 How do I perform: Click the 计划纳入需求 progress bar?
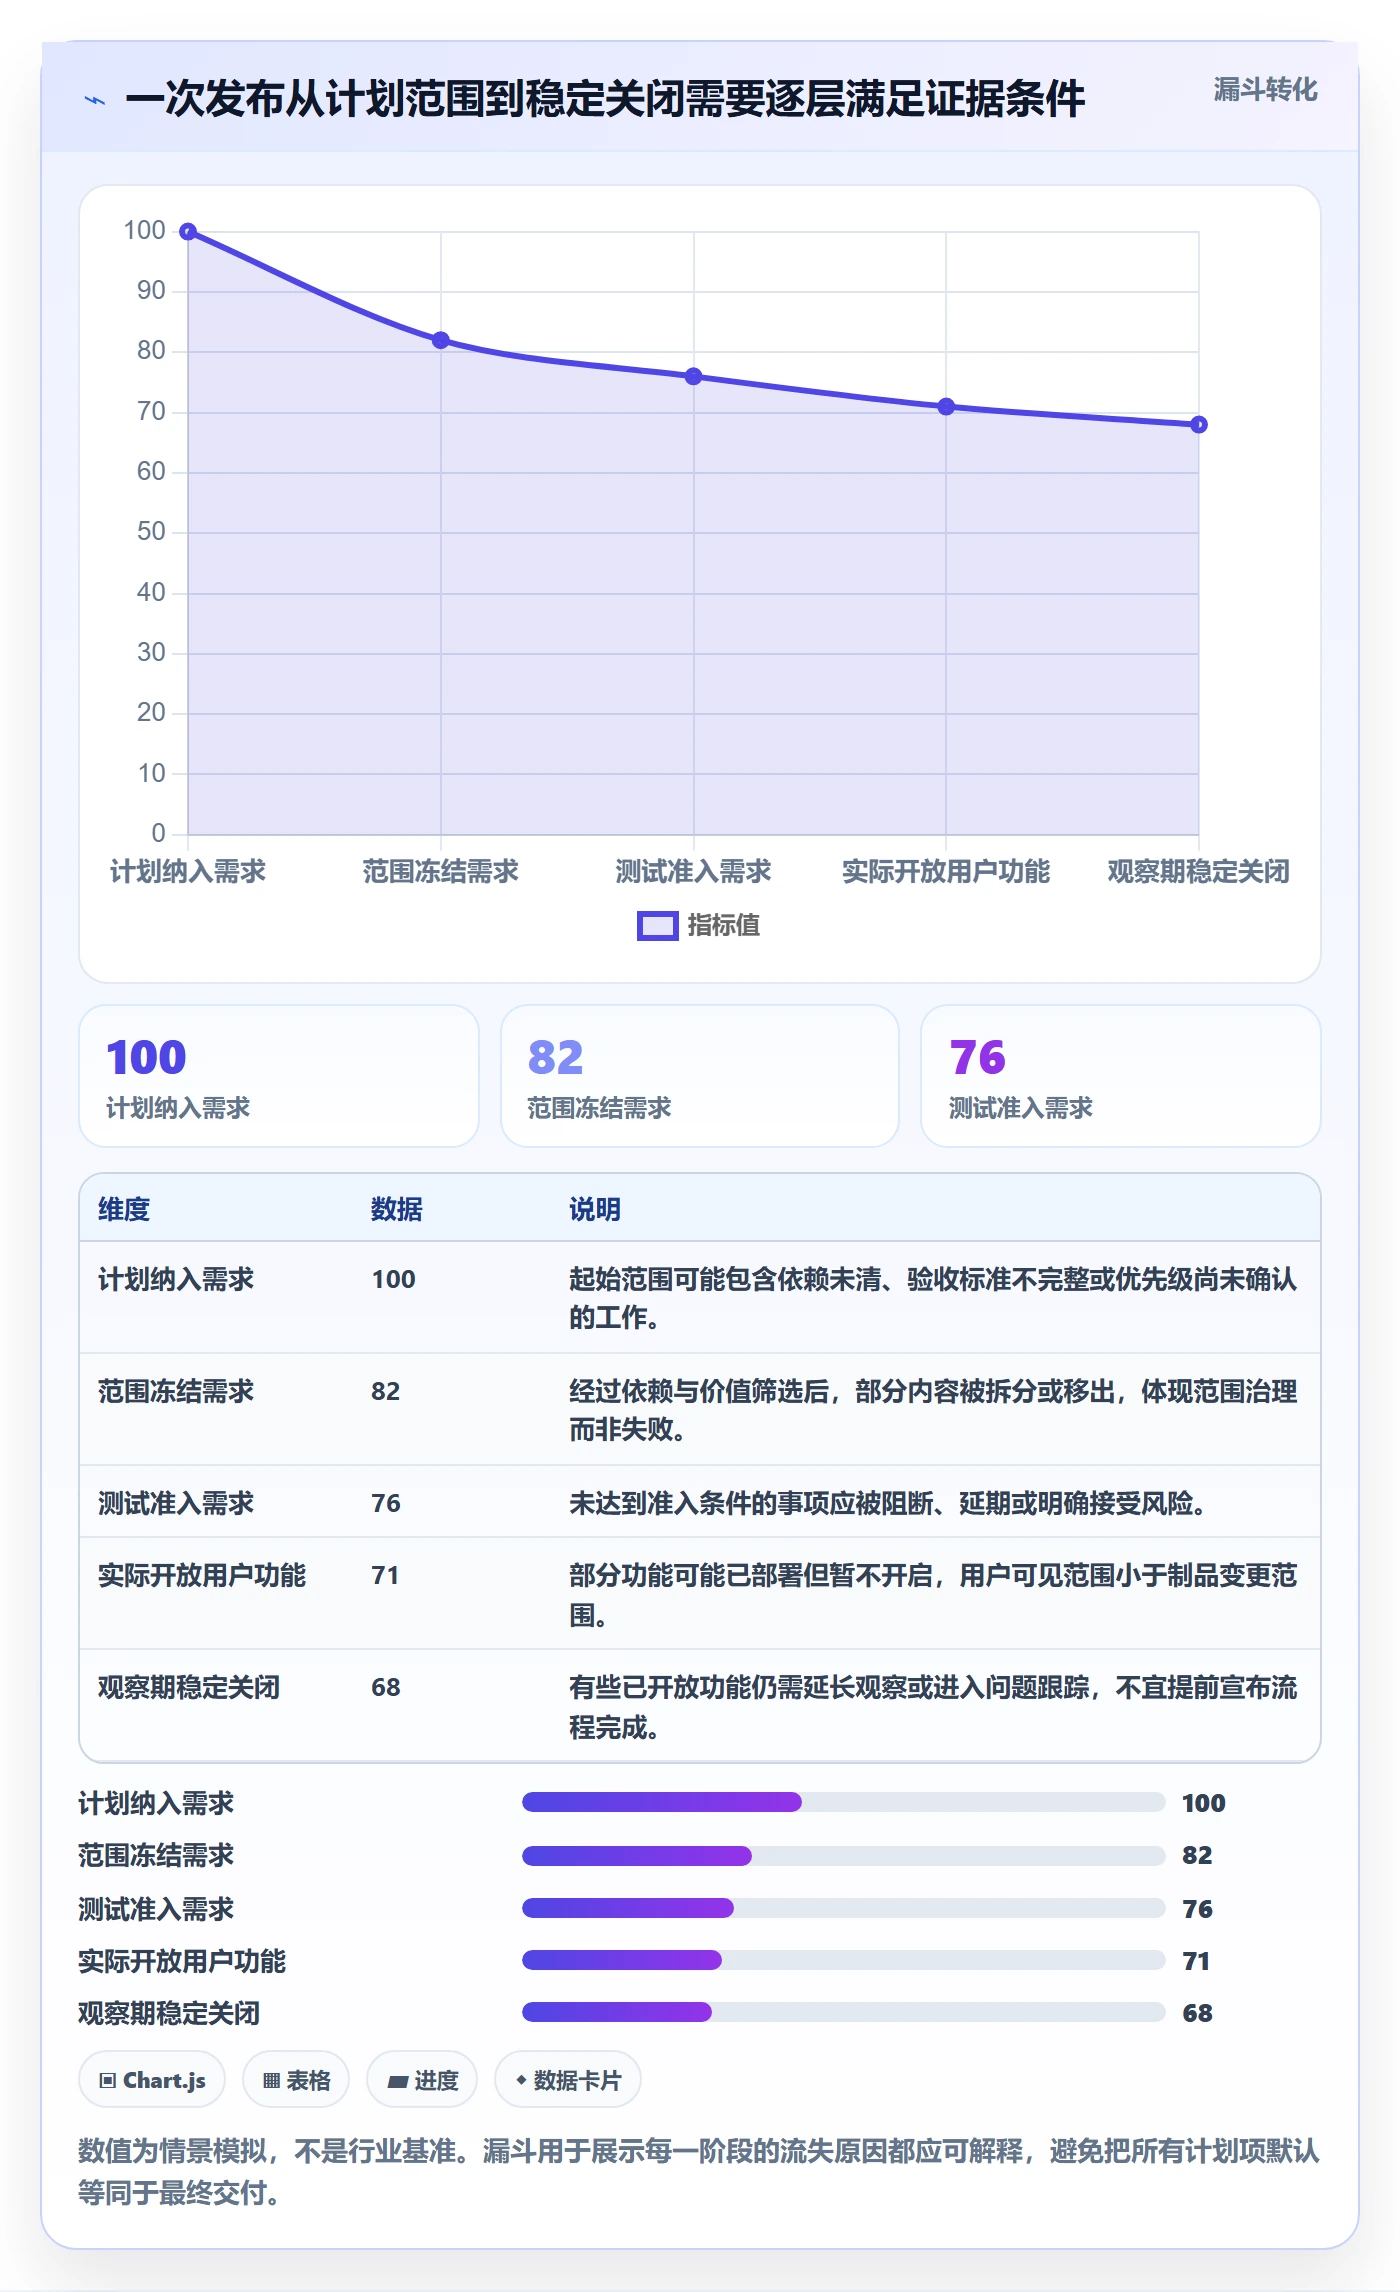pyautogui.click(x=844, y=1802)
